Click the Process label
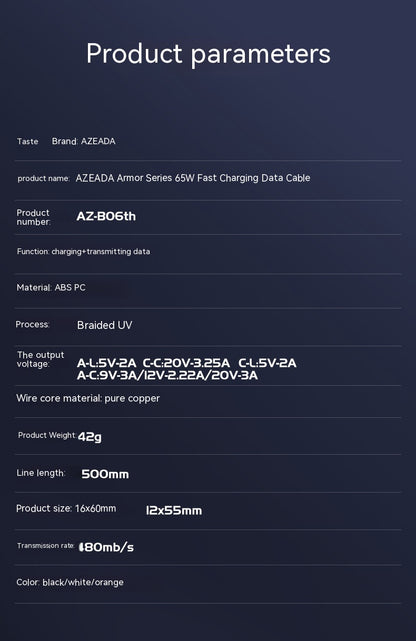Screen dimensions: 416x641 pos(32,324)
